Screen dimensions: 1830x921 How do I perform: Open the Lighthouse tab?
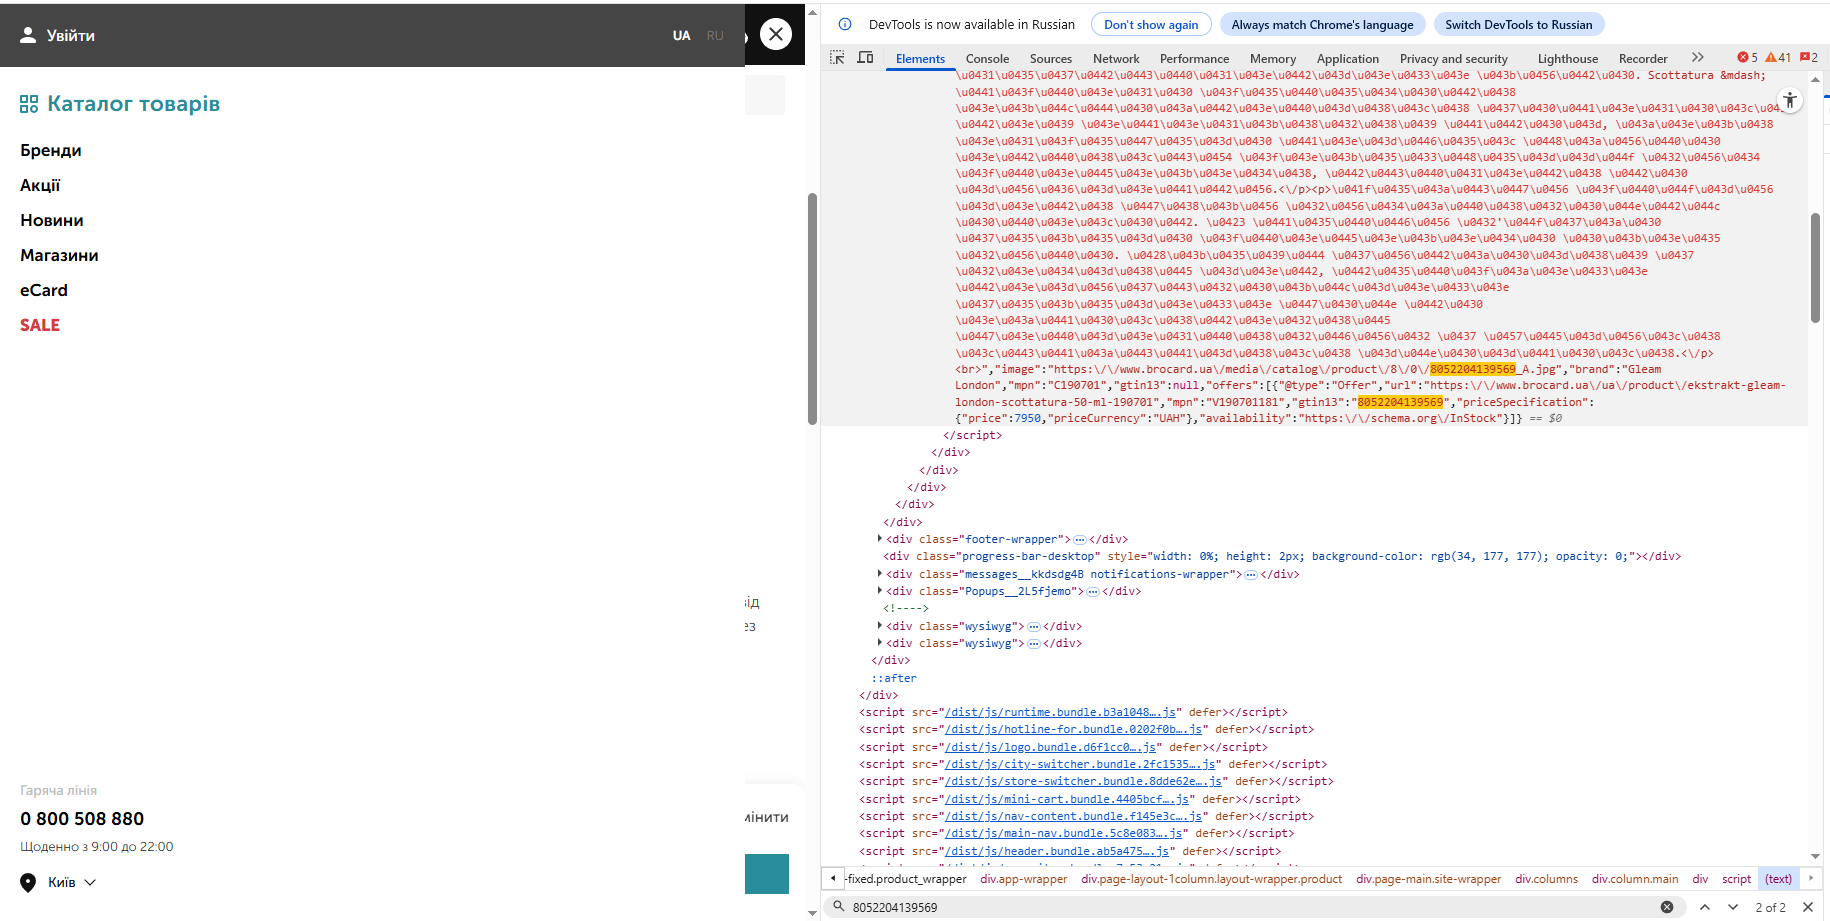click(x=1568, y=59)
